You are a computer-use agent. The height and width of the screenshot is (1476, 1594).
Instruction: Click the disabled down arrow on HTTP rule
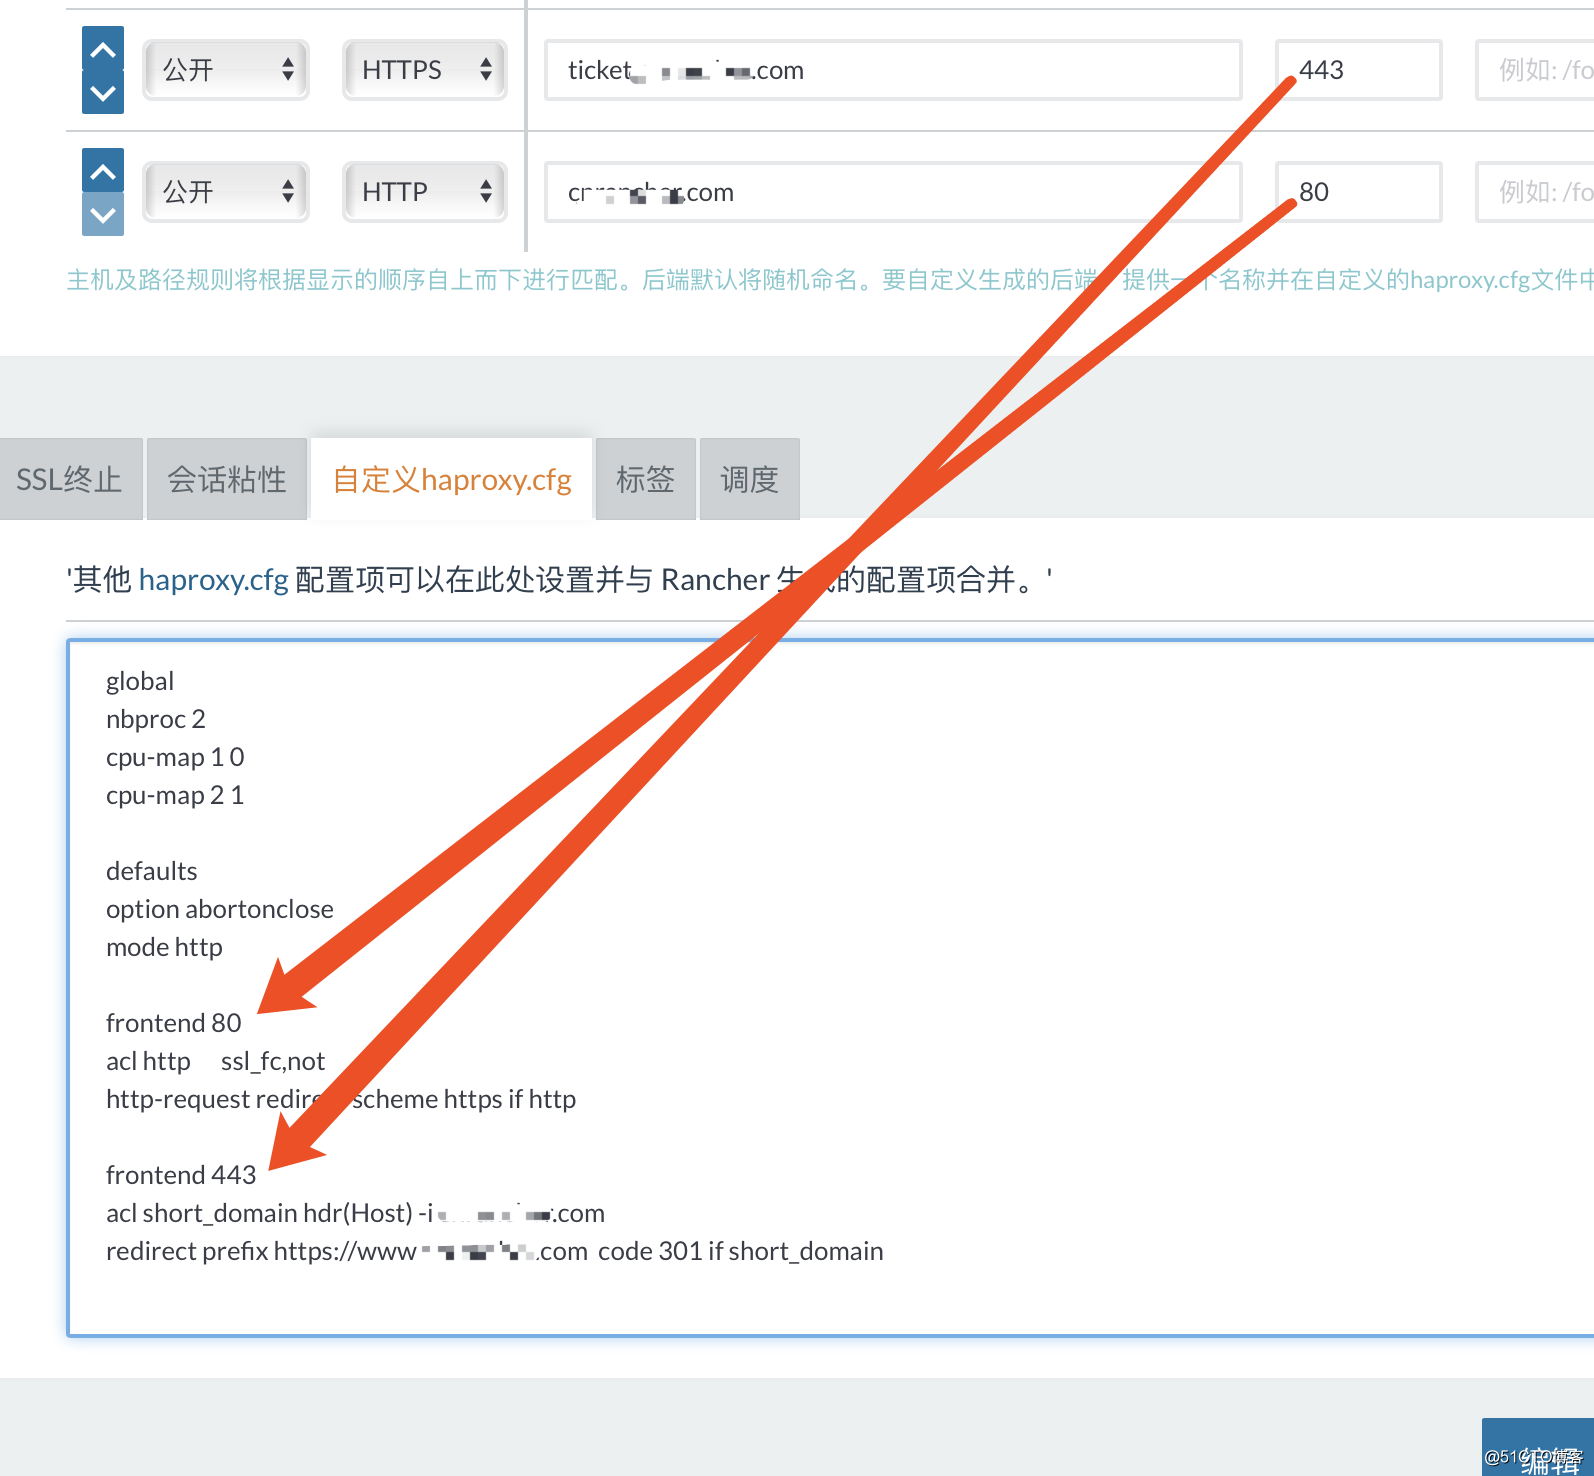coord(103,214)
